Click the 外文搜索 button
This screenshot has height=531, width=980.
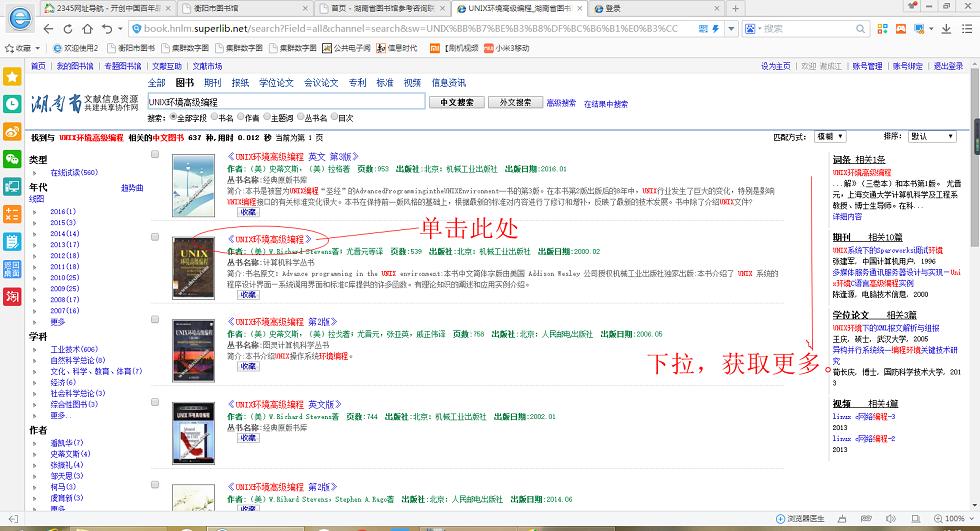(x=516, y=102)
